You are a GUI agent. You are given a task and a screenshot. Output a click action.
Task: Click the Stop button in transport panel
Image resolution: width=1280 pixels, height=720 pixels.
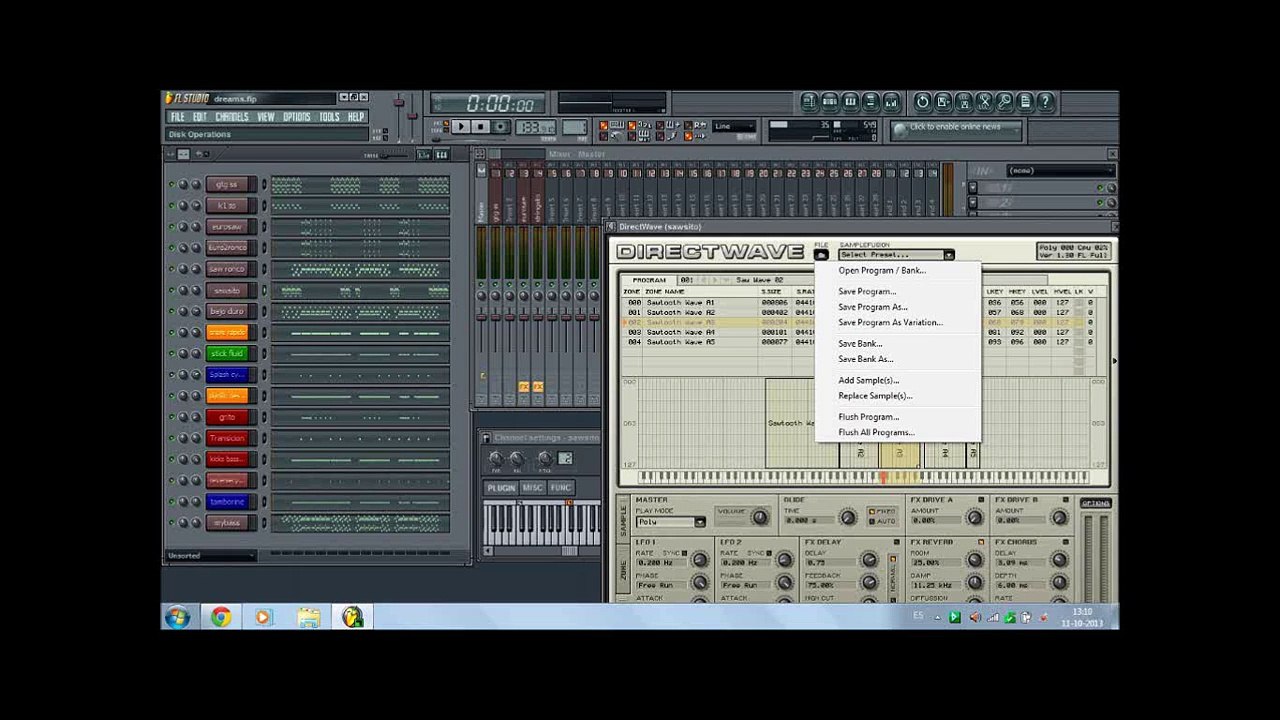pyautogui.click(x=480, y=127)
